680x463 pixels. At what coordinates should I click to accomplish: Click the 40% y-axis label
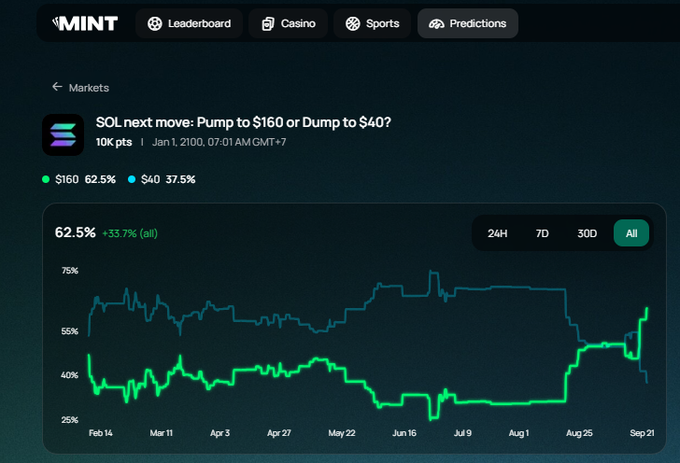coord(69,375)
